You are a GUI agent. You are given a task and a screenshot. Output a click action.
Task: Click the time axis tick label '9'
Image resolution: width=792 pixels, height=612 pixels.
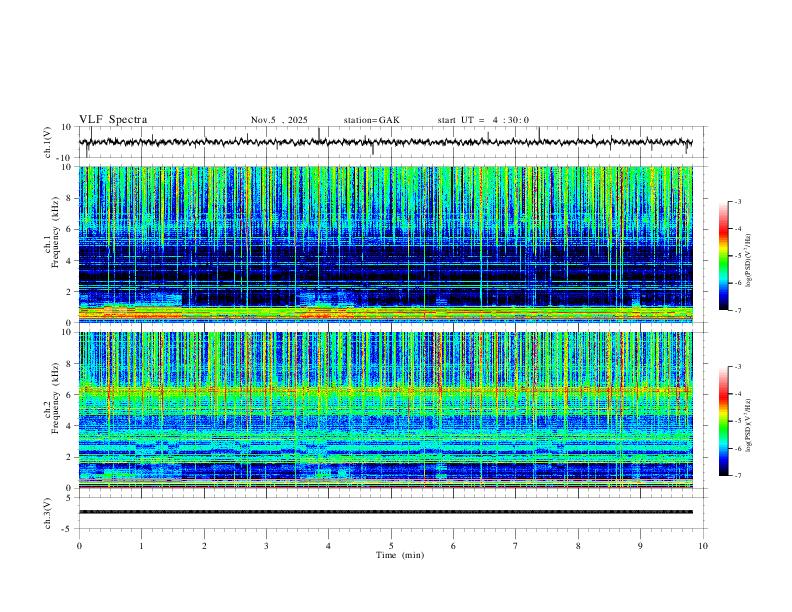pos(640,546)
